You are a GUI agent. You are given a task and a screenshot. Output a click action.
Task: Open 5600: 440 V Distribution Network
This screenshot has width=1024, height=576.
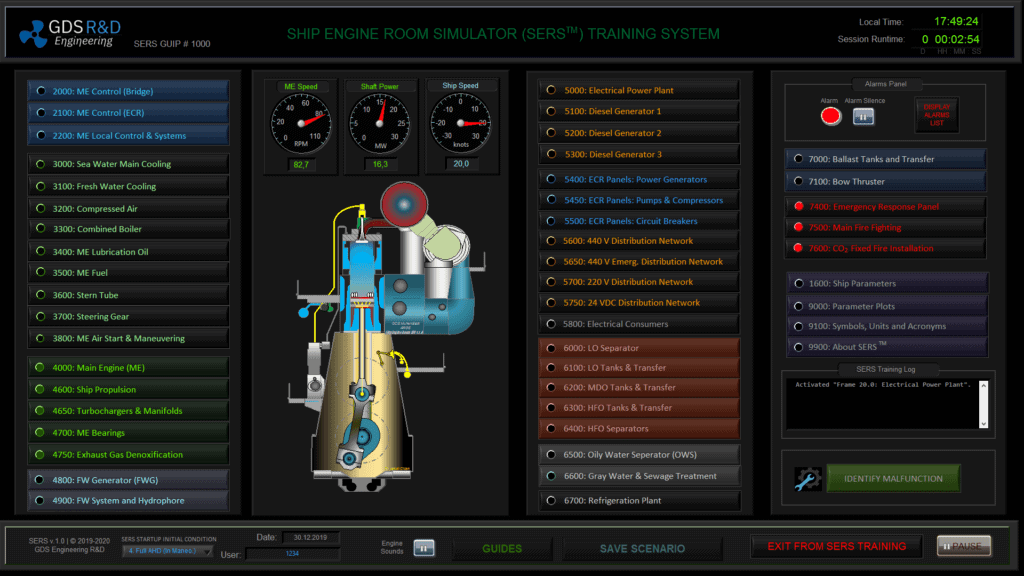pos(639,240)
